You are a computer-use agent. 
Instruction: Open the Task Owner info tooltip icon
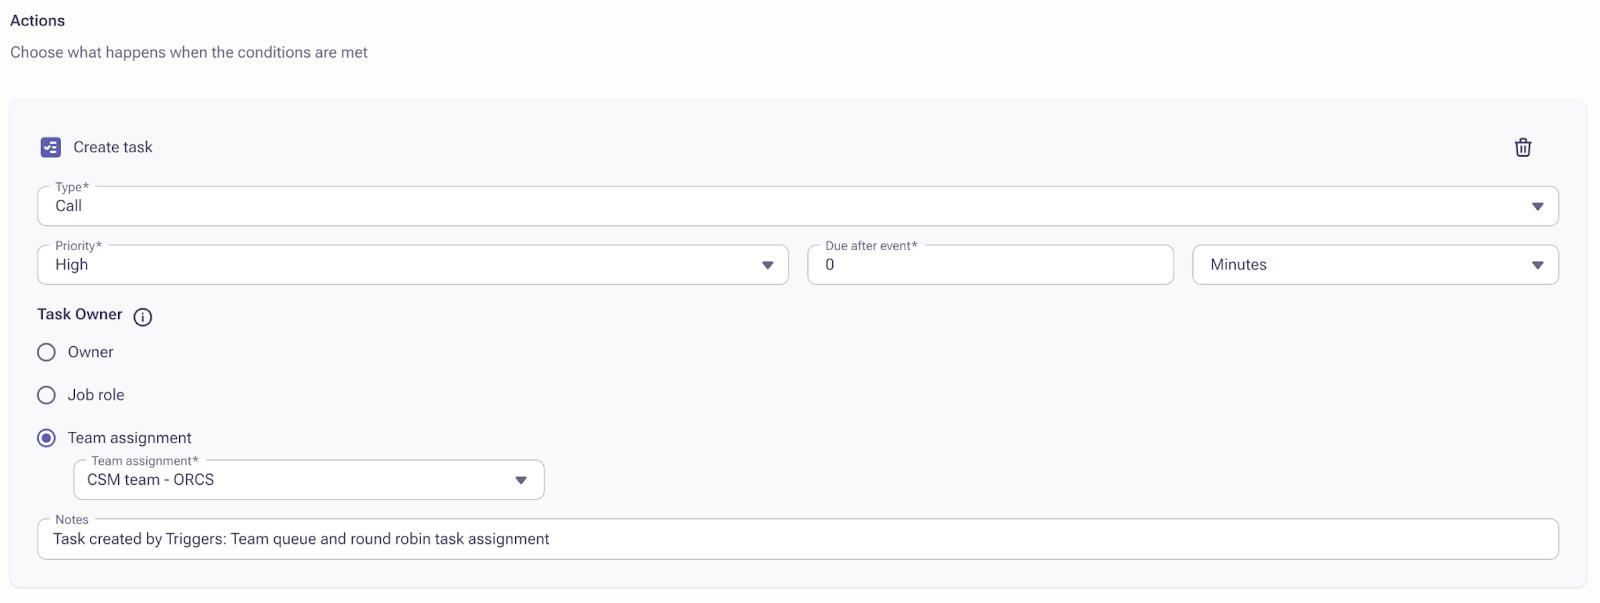[x=143, y=317]
